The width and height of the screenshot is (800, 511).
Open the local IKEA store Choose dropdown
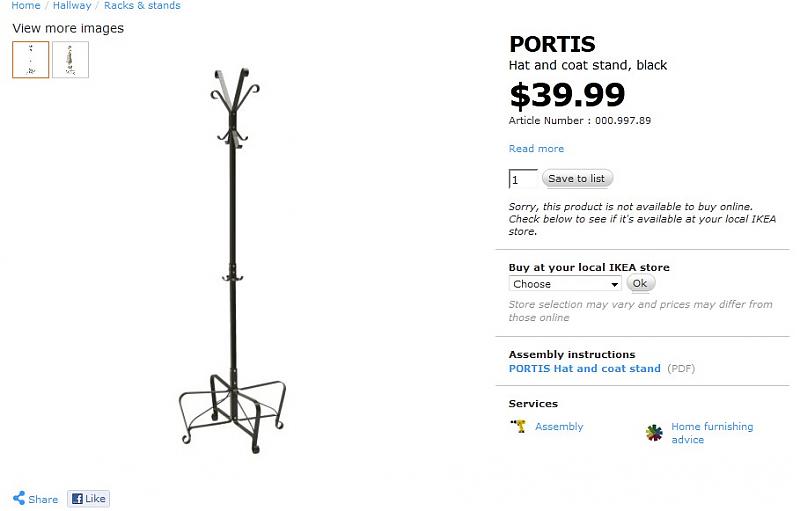565,284
